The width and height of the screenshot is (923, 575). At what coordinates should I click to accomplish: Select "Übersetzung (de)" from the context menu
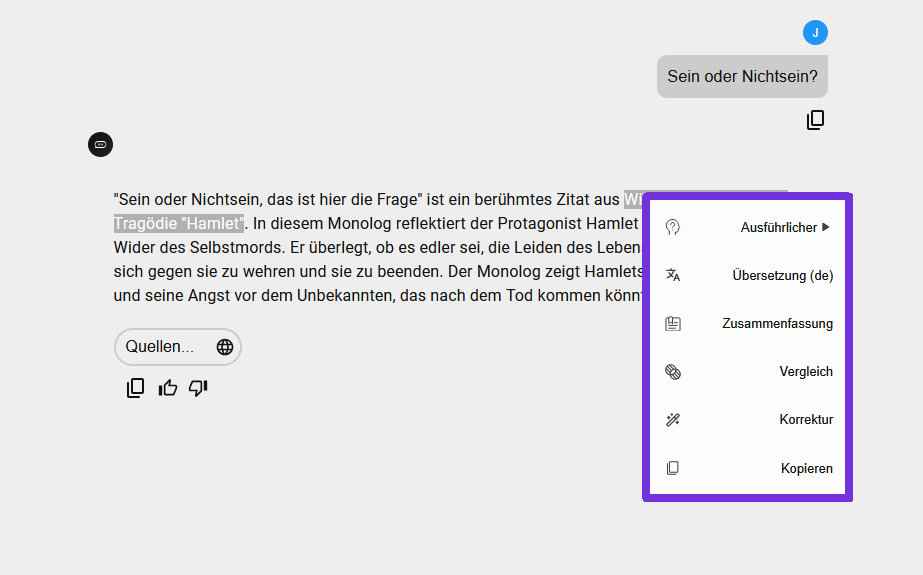point(782,276)
